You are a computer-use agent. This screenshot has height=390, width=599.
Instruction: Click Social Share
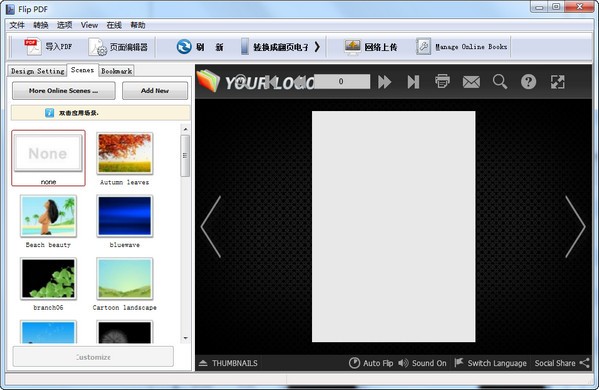pos(562,363)
